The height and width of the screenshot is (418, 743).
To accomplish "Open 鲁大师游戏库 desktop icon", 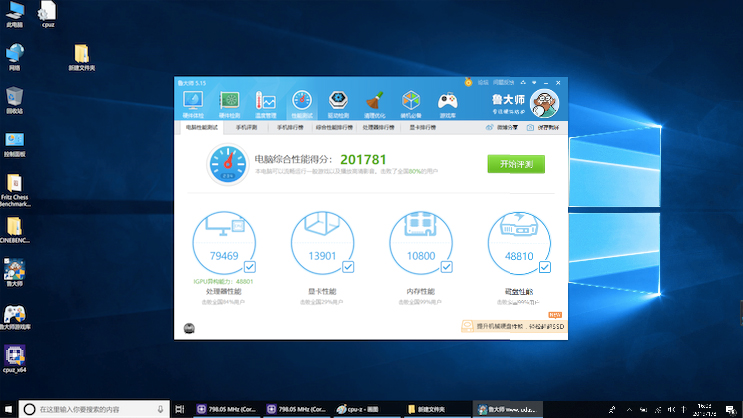I will pyautogui.click(x=15, y=317).
